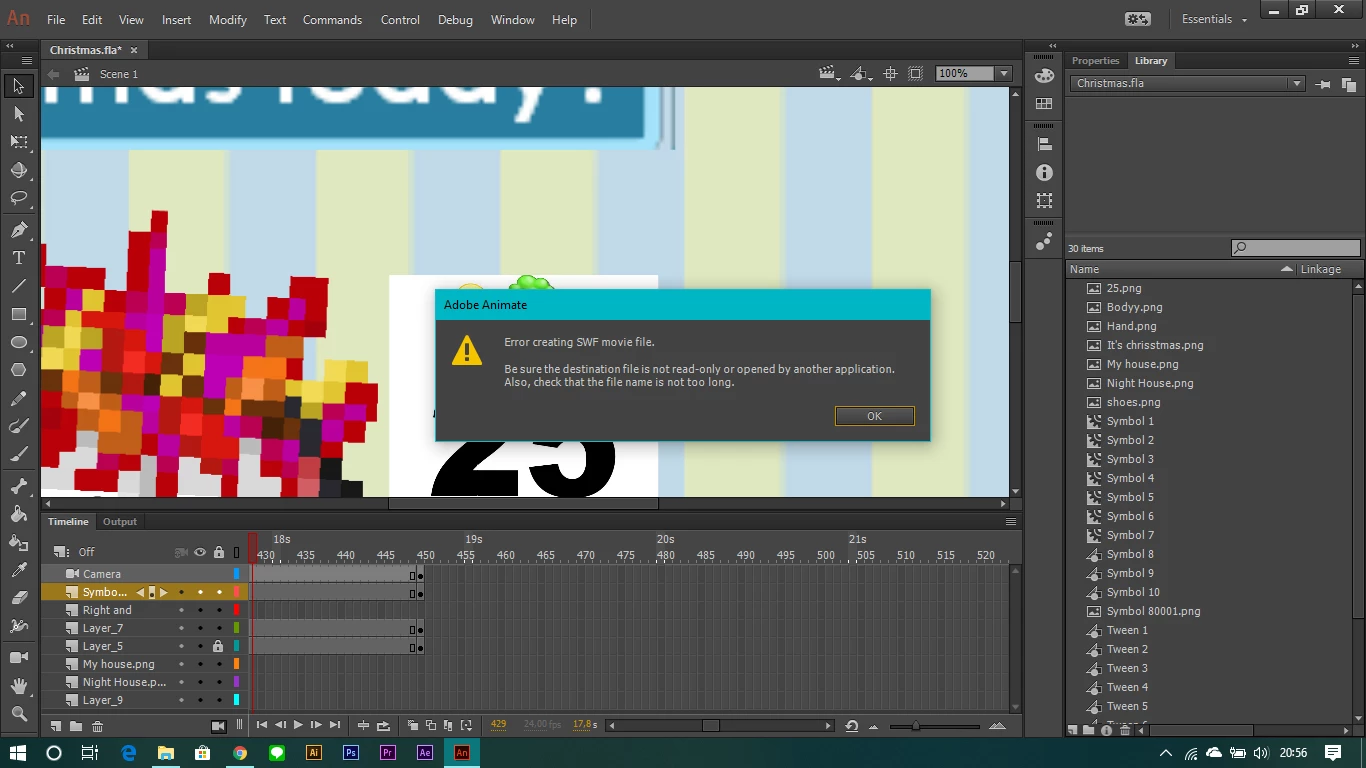1366x768 pixels.
Task: Toggle outline color of Layer_9
Action: [x=236, y=700]
